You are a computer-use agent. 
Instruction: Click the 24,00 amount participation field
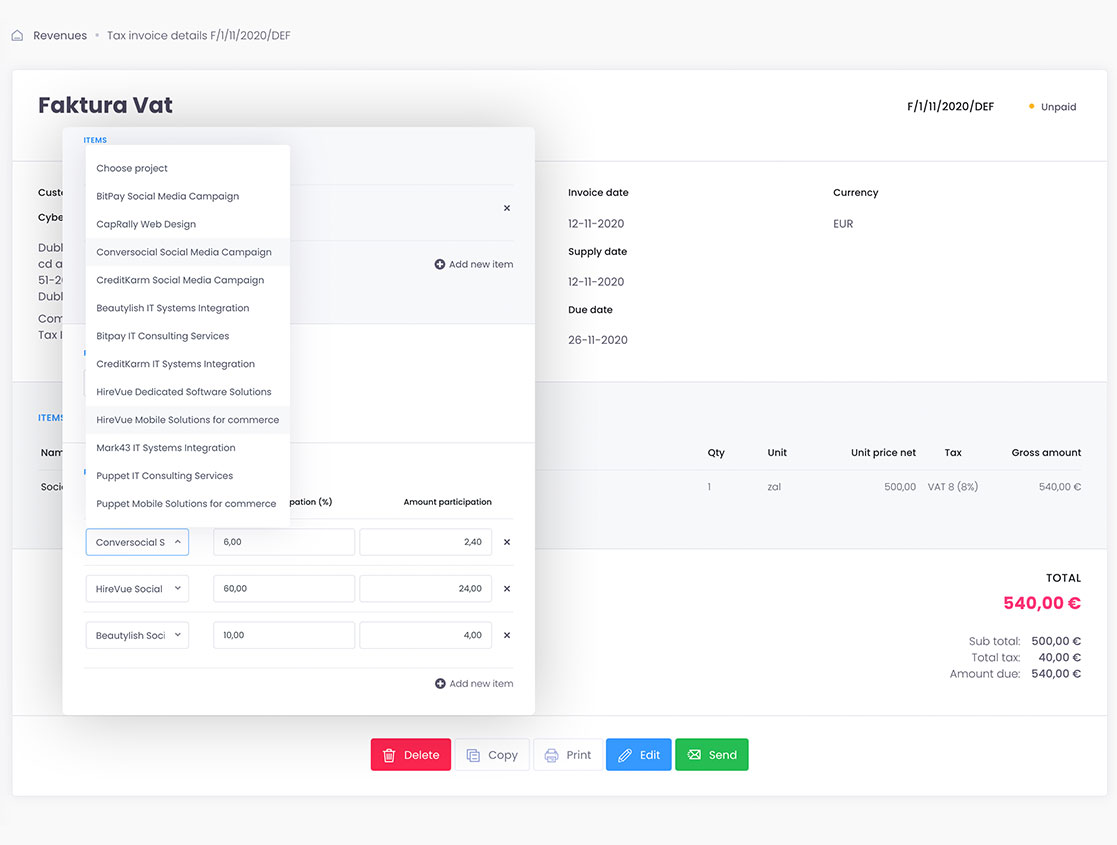click(x=425, y=589)
